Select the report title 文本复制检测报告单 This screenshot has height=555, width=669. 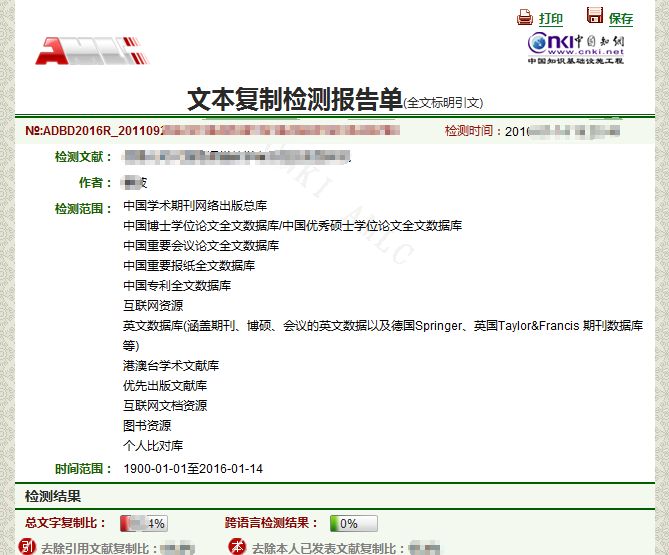click(x=295, y=99)
